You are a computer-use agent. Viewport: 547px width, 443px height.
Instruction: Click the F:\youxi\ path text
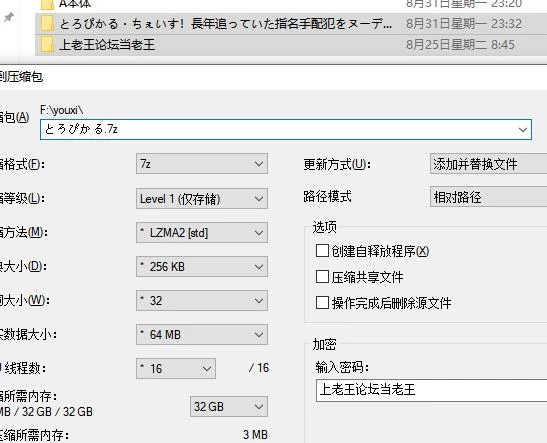tap(61, 110)
